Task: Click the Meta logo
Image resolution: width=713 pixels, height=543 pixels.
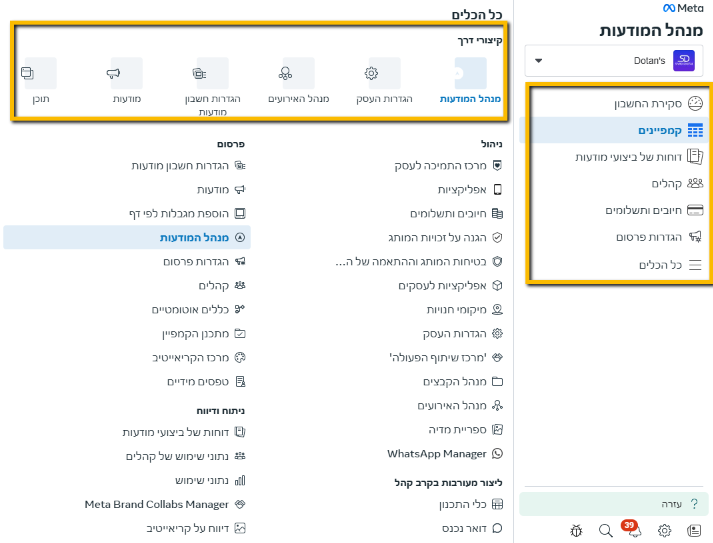Action: (x=683, y=8)
